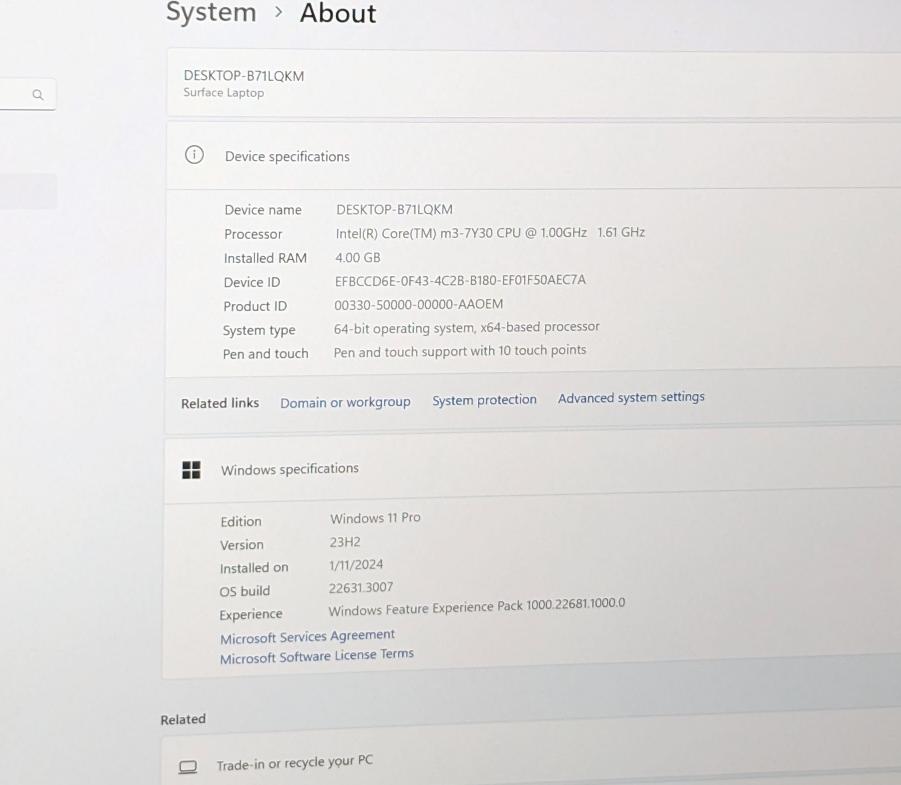Image resolution: width=901 pixels, height=785 pixels.
Task: Click the Windows logo beside Windows specifications
Action: [x=191, y=470]
